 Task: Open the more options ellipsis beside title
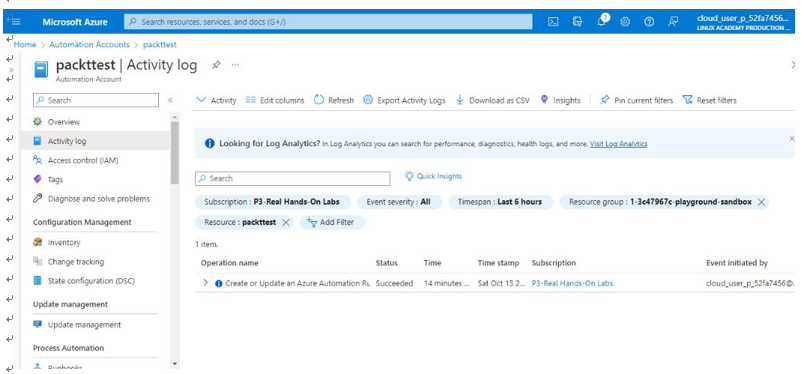(235, 65)
